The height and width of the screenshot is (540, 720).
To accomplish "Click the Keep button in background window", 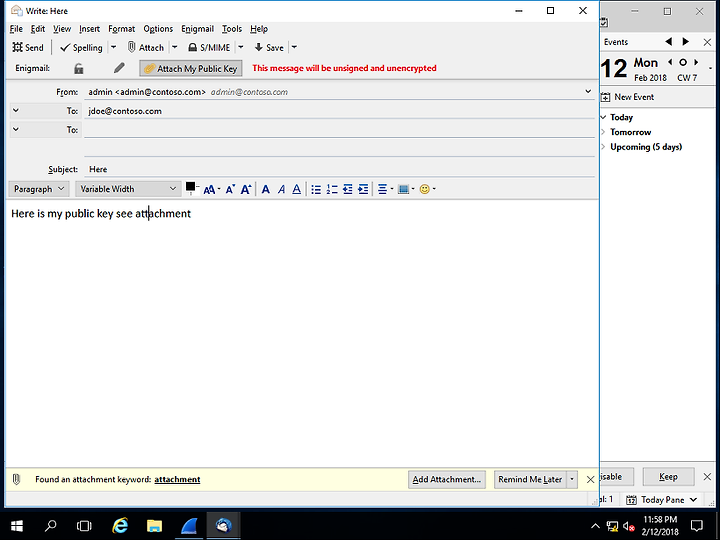I will click(668, 477).
